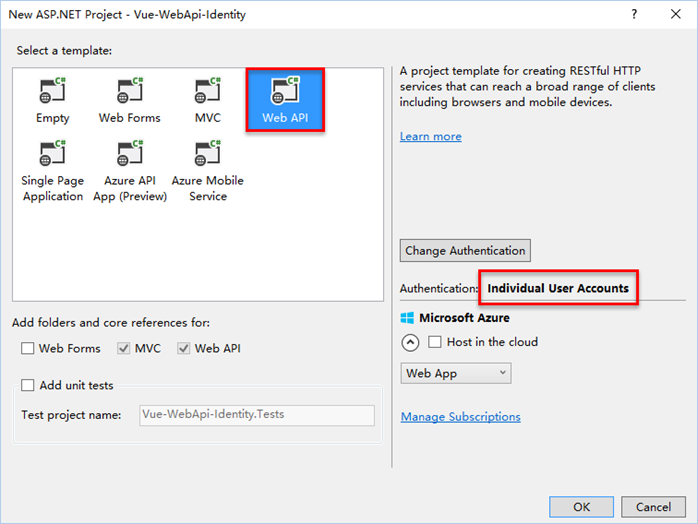Choose the Web Forms template icon
The image size is (698, 524).
[130, 90]
